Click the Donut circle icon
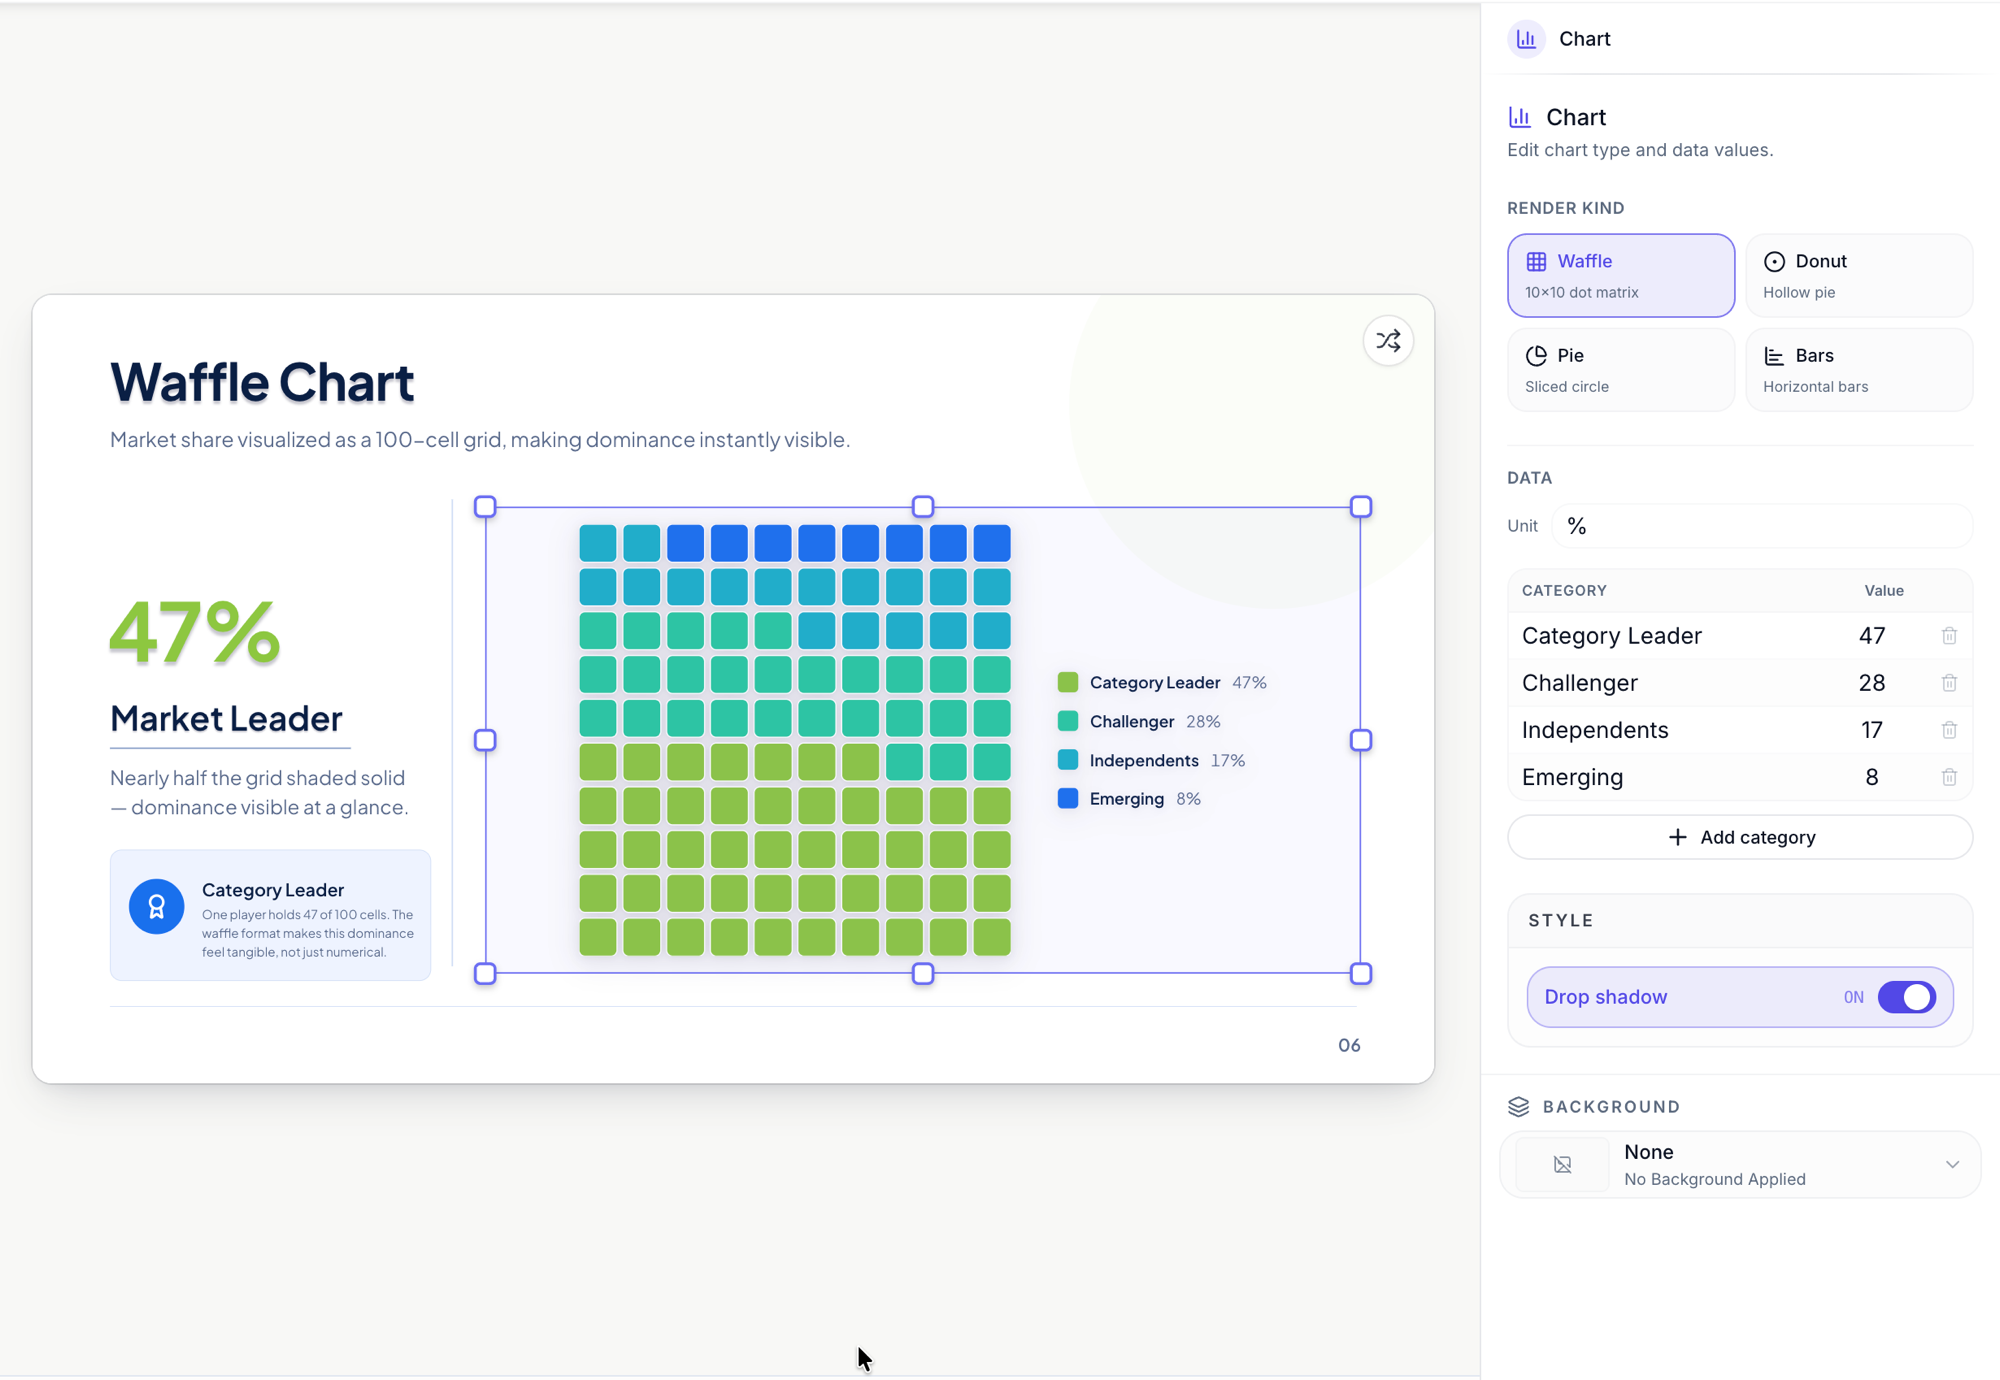Viewport: 2000px width, 1380px height. (x=1774, y=262)
